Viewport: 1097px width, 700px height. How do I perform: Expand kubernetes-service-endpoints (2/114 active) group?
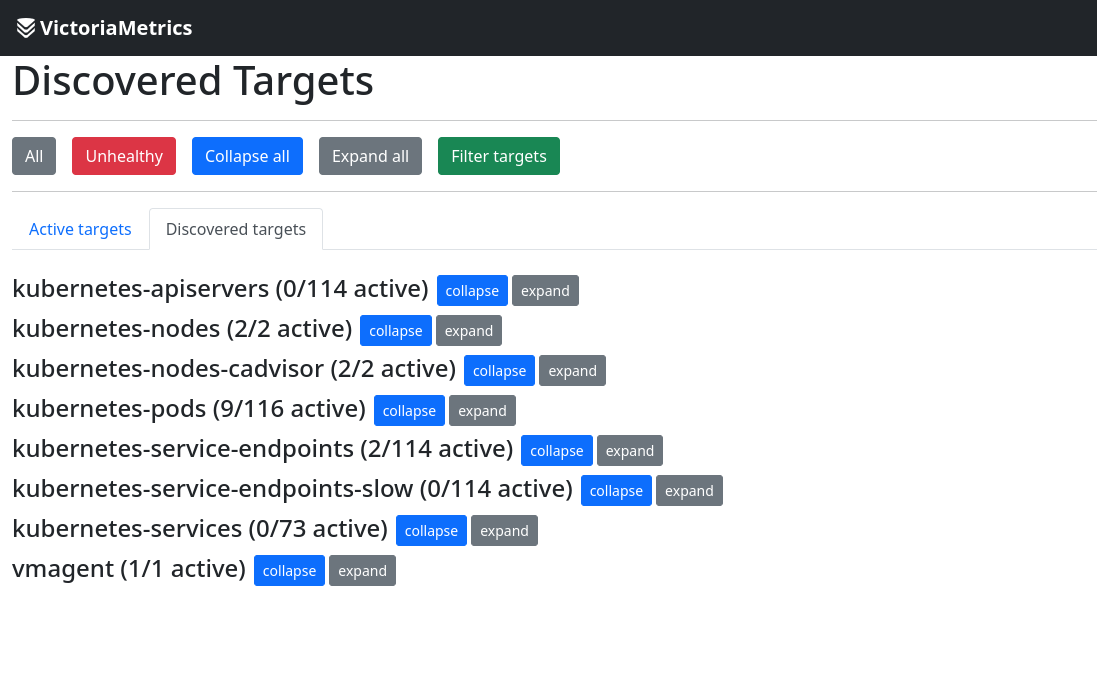coord(630,451)
